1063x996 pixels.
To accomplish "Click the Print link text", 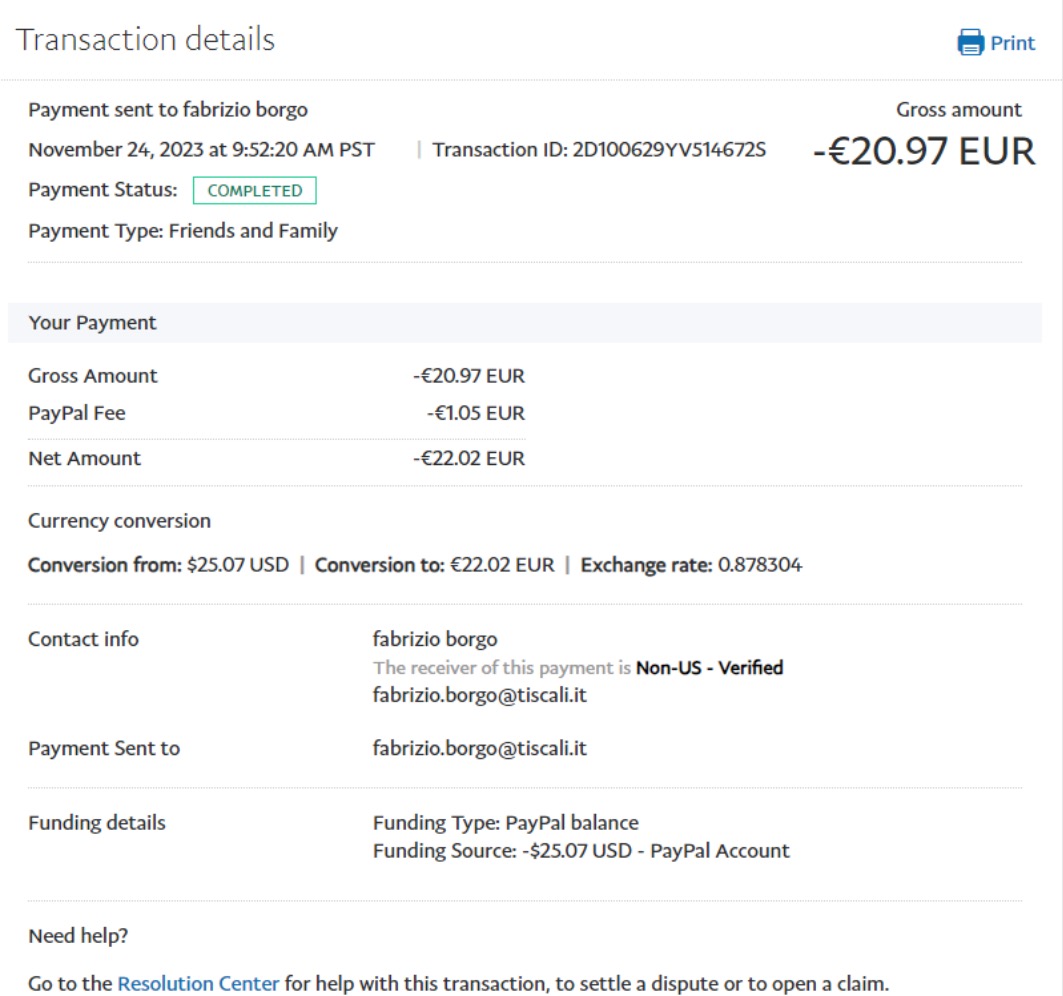I will coord(1012,43).
